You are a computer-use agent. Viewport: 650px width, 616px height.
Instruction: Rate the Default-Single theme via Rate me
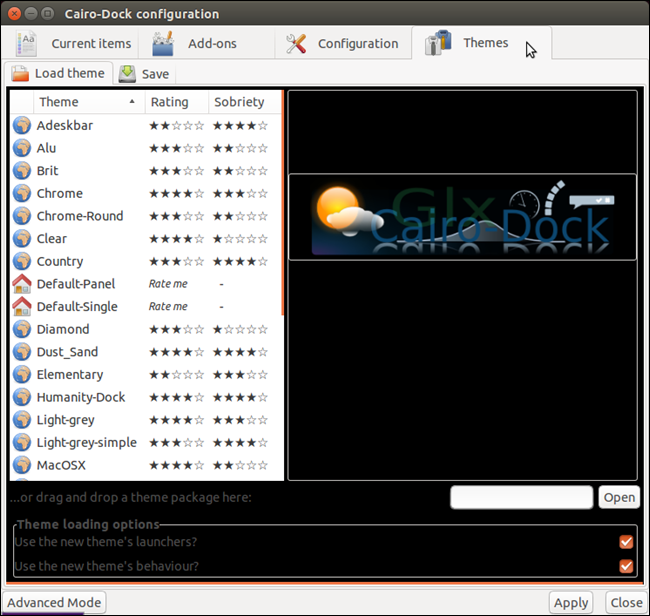coord(168,306)
